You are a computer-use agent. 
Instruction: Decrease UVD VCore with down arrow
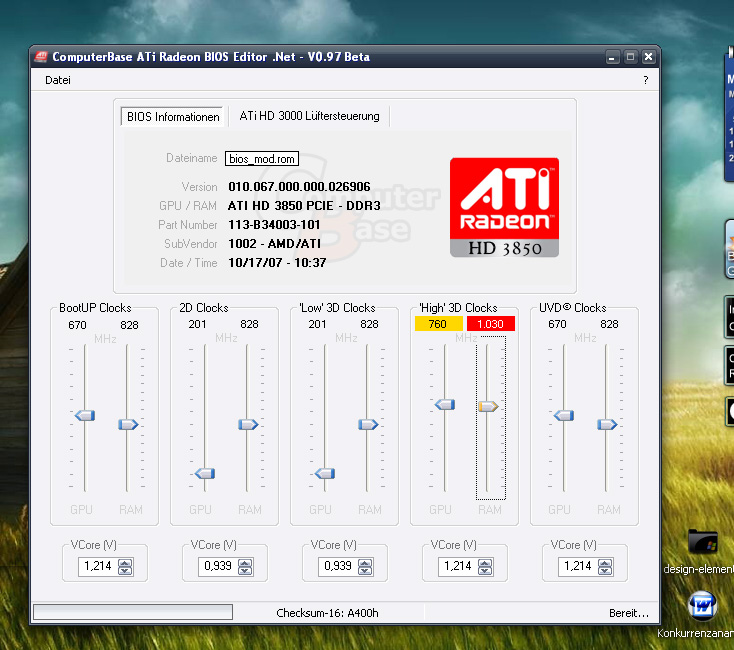pyautogui.click(x=605, y=570)
